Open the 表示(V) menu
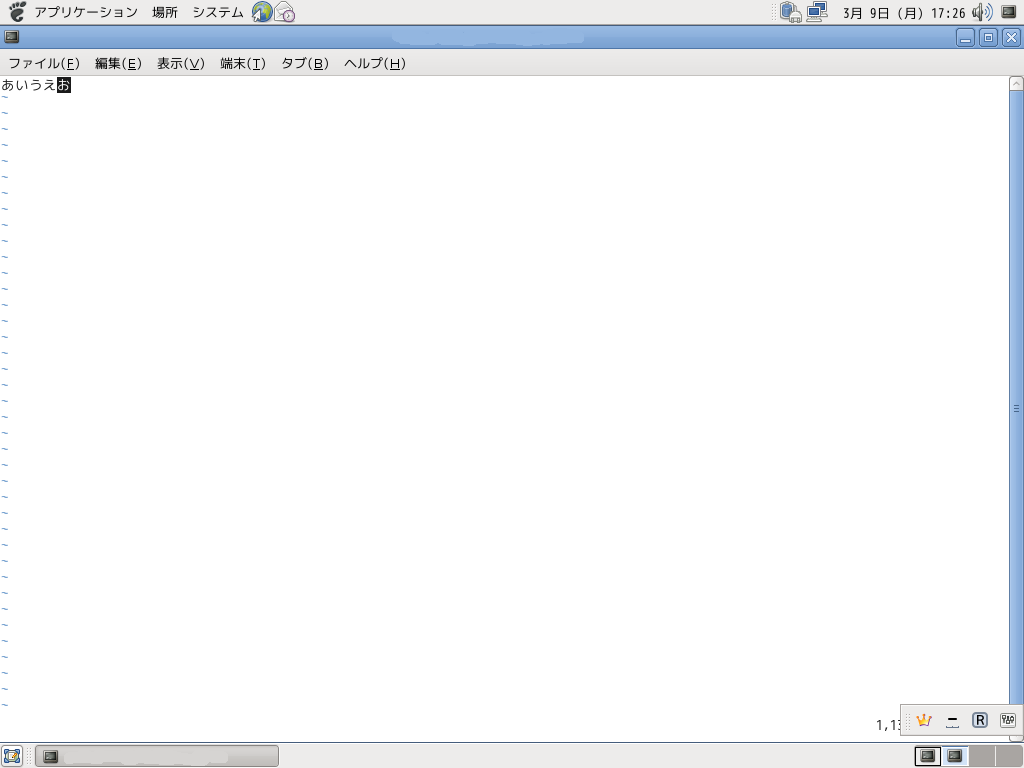This screenshot has width=1024, height=768. coord(180,63)
